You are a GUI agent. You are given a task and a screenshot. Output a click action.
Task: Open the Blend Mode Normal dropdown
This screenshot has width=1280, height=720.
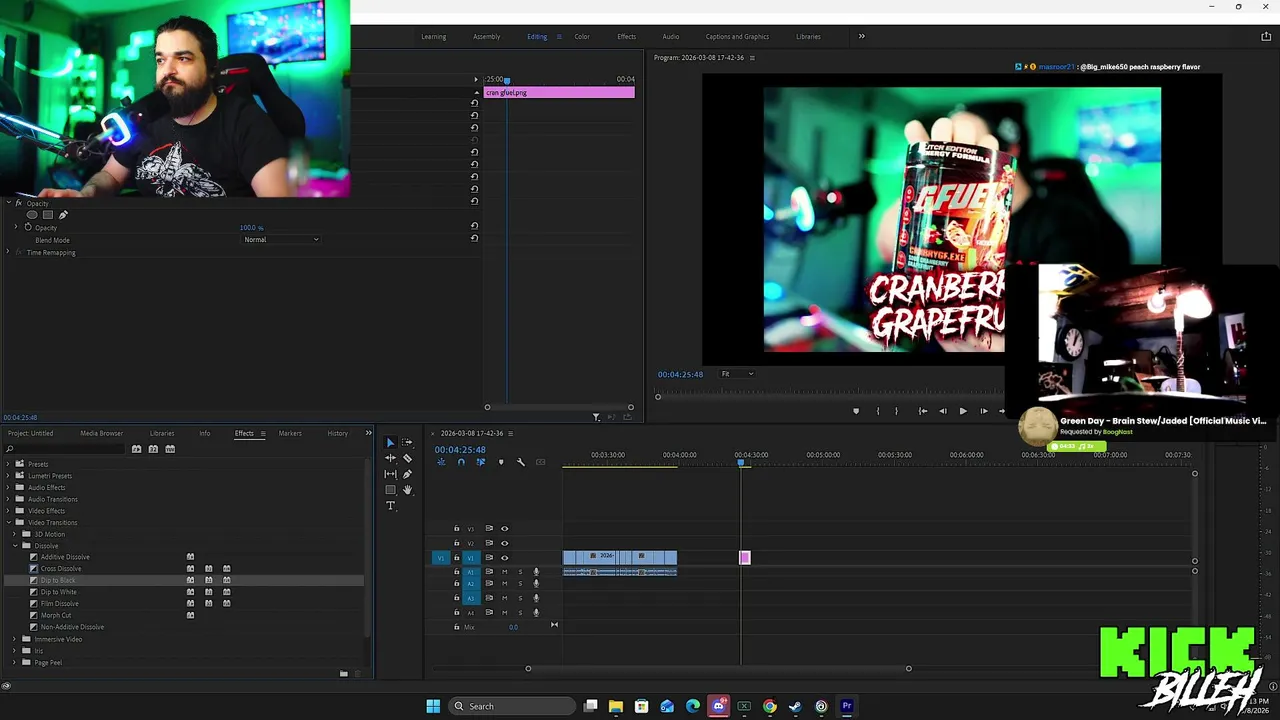tap(281, 240)
